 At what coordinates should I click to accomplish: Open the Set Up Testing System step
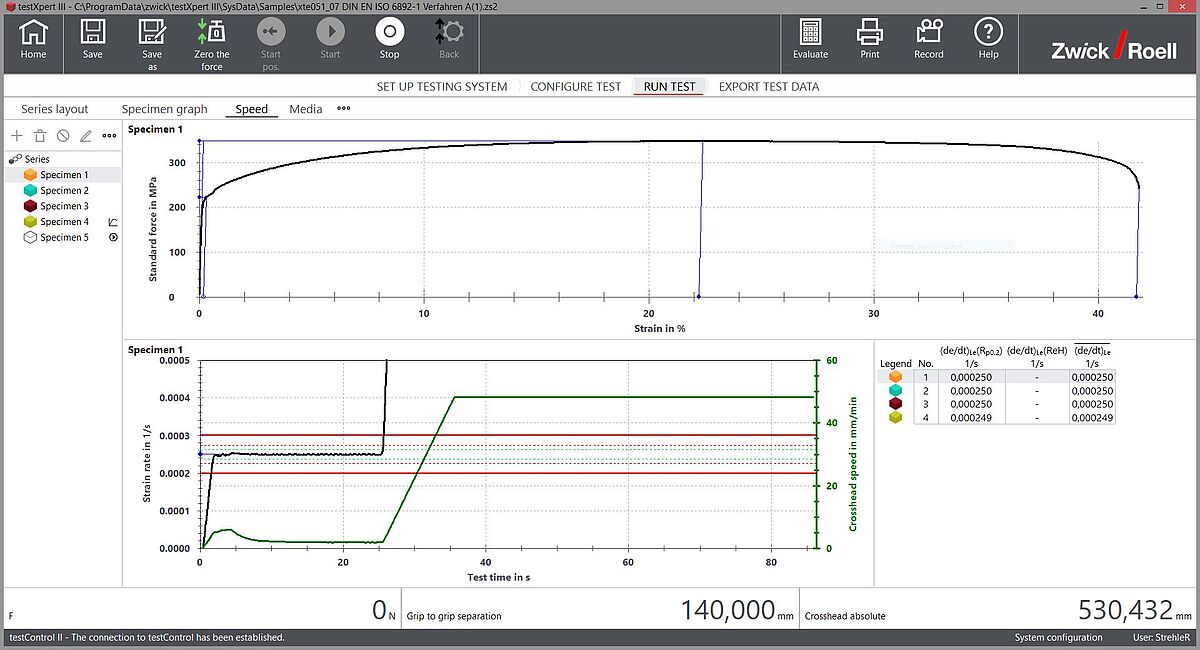tap(442, 87)
